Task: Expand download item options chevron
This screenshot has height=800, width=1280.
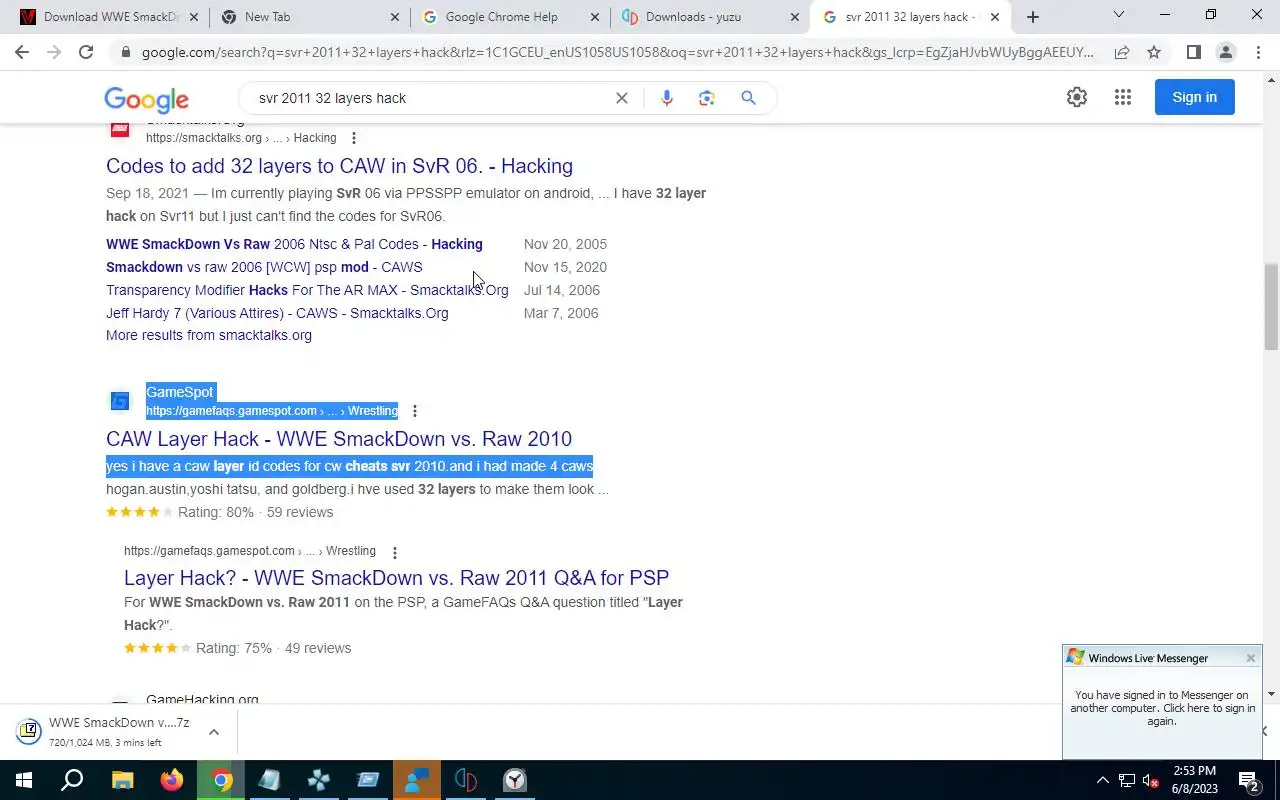Action: coord(213,732)
